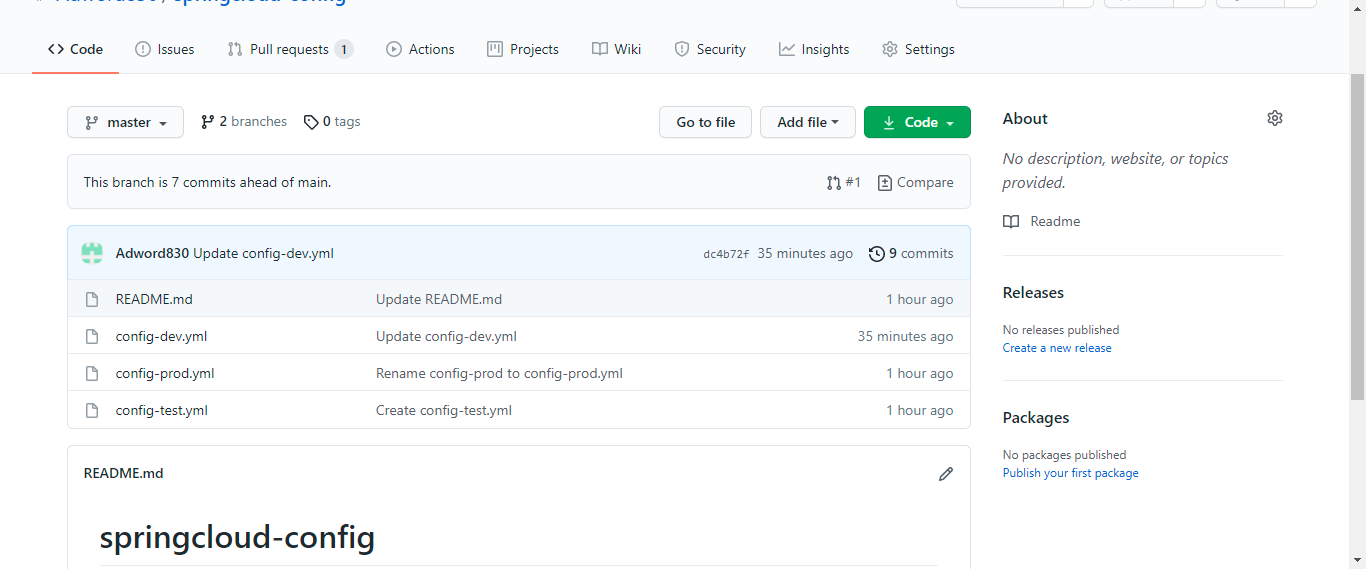Viewport: 1366px width, 569px height.
Task: Click the pull request icon beside #1
Action: 834,183
